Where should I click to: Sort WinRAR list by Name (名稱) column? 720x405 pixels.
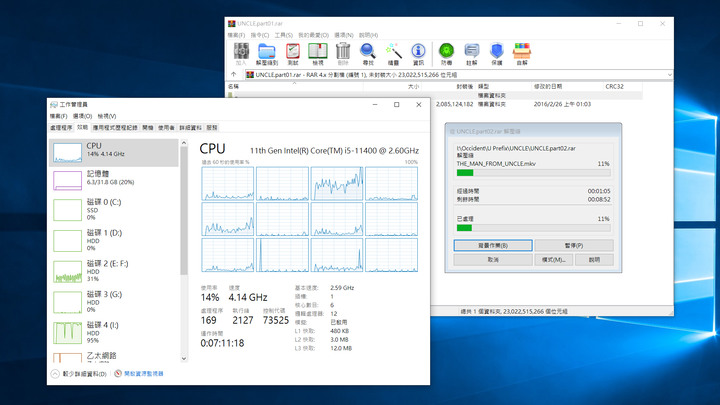(294, 86)
